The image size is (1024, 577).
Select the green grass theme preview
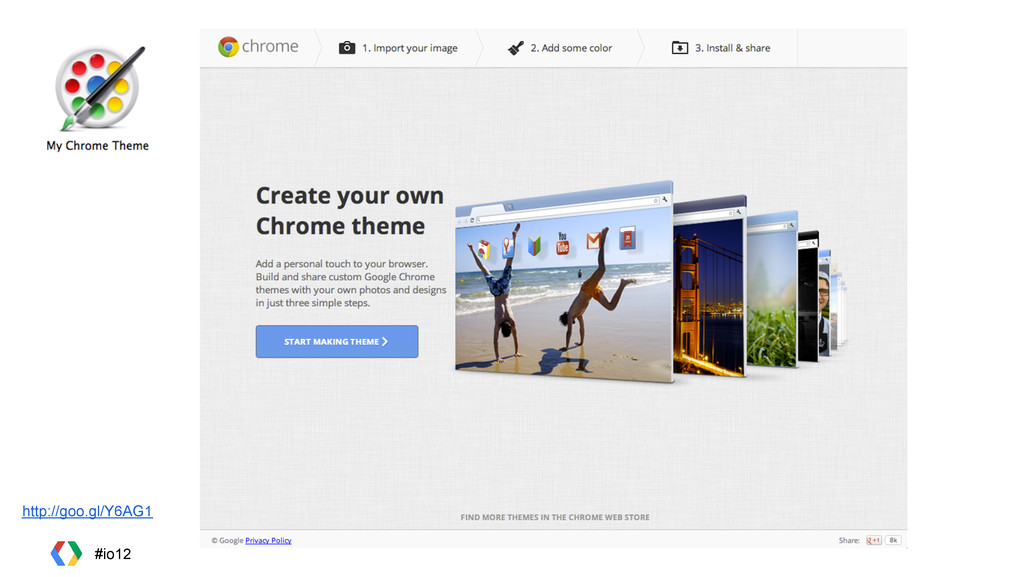coord(772,290)
